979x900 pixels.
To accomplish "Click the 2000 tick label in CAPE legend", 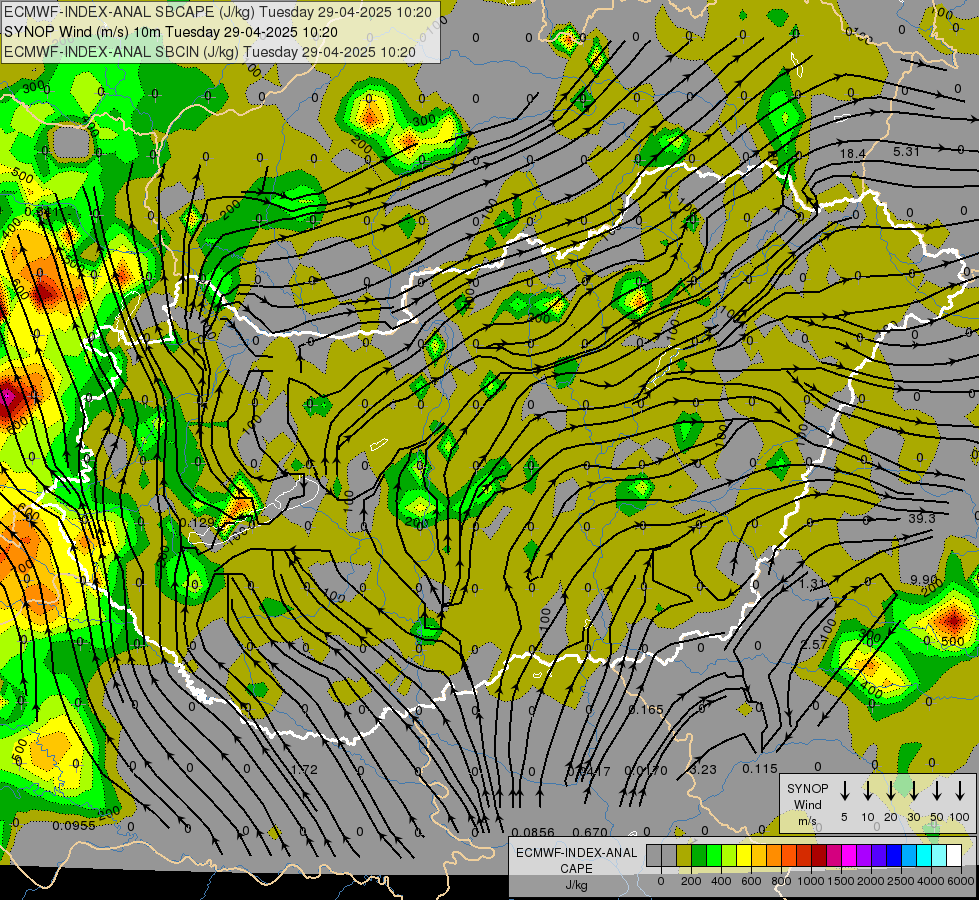I will [870, 881].
